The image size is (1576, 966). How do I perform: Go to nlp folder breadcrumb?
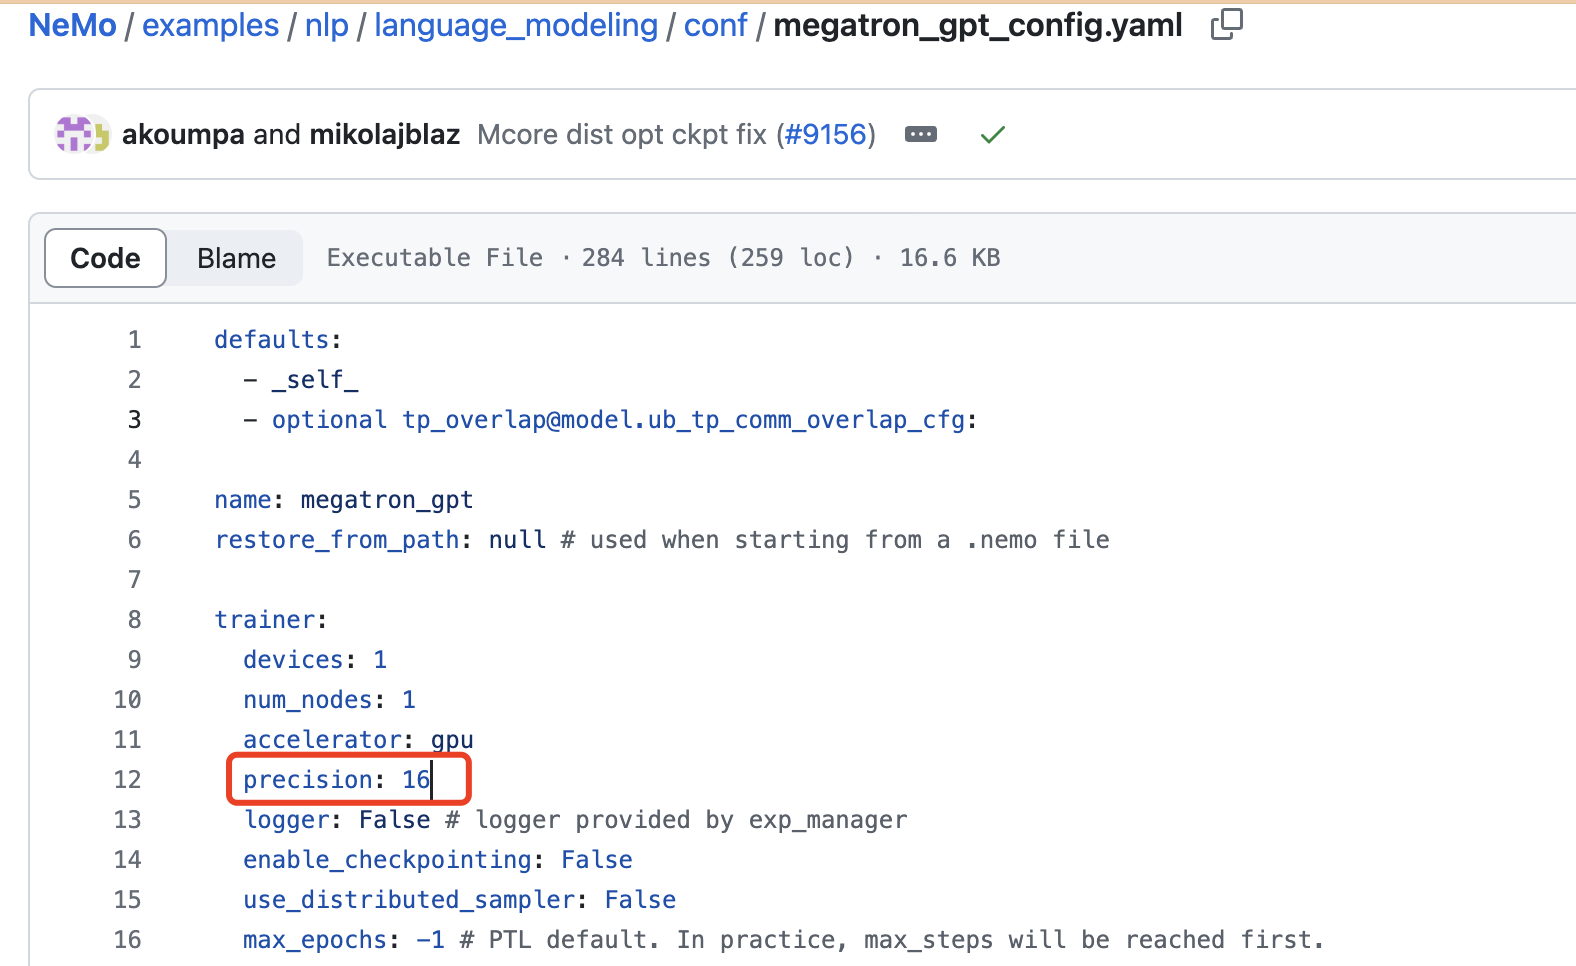(327, 25)
